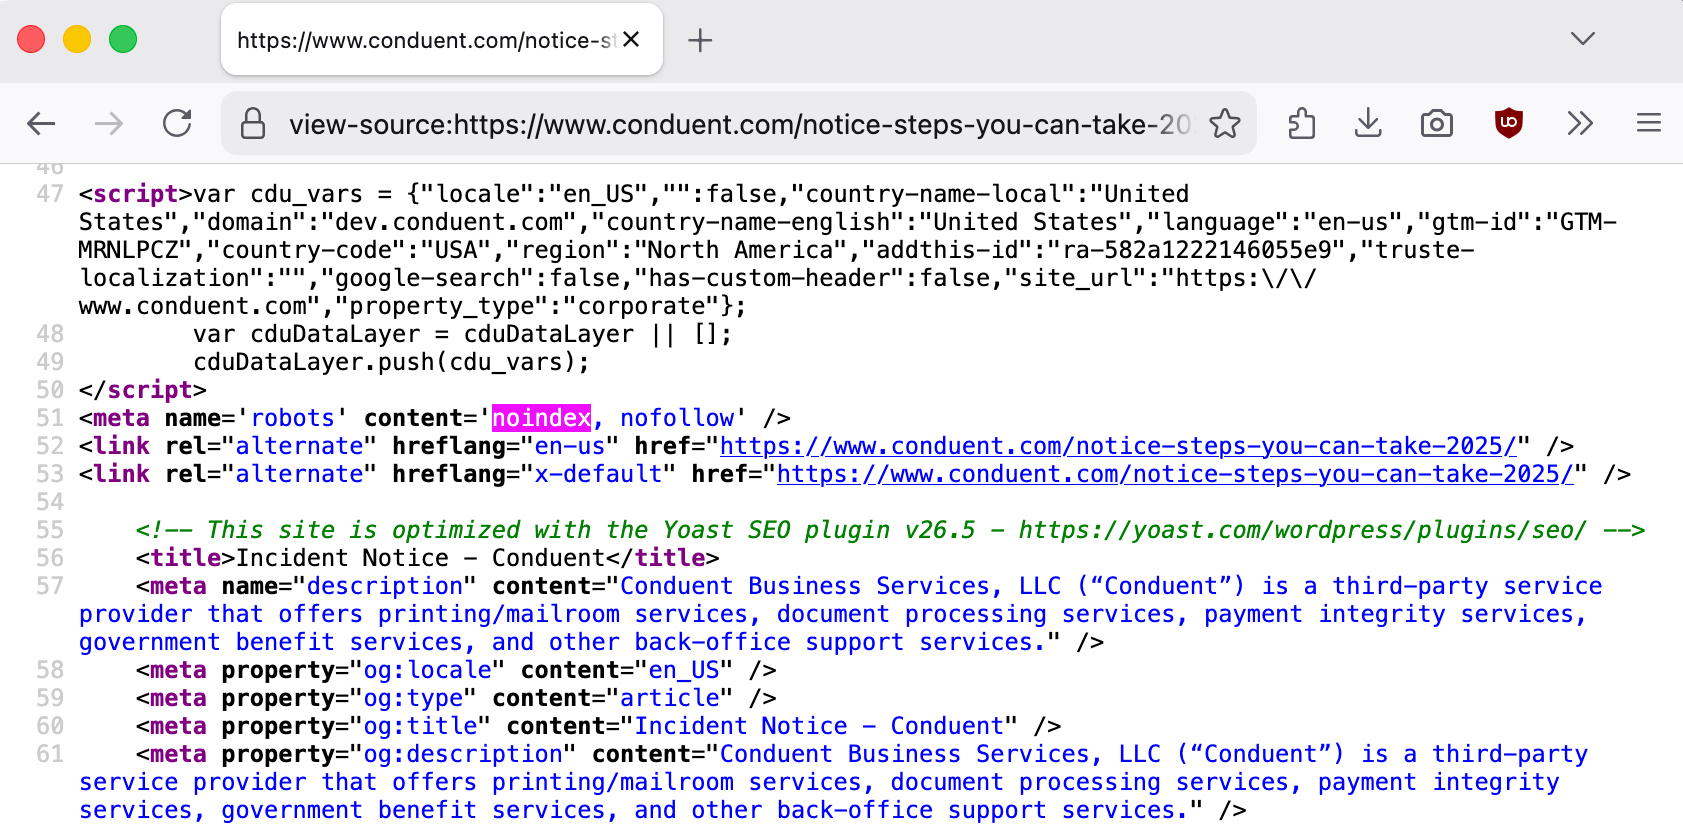Close the conduent.com tab
Screen dimensions: 1683x827
(x=631, y=40)
